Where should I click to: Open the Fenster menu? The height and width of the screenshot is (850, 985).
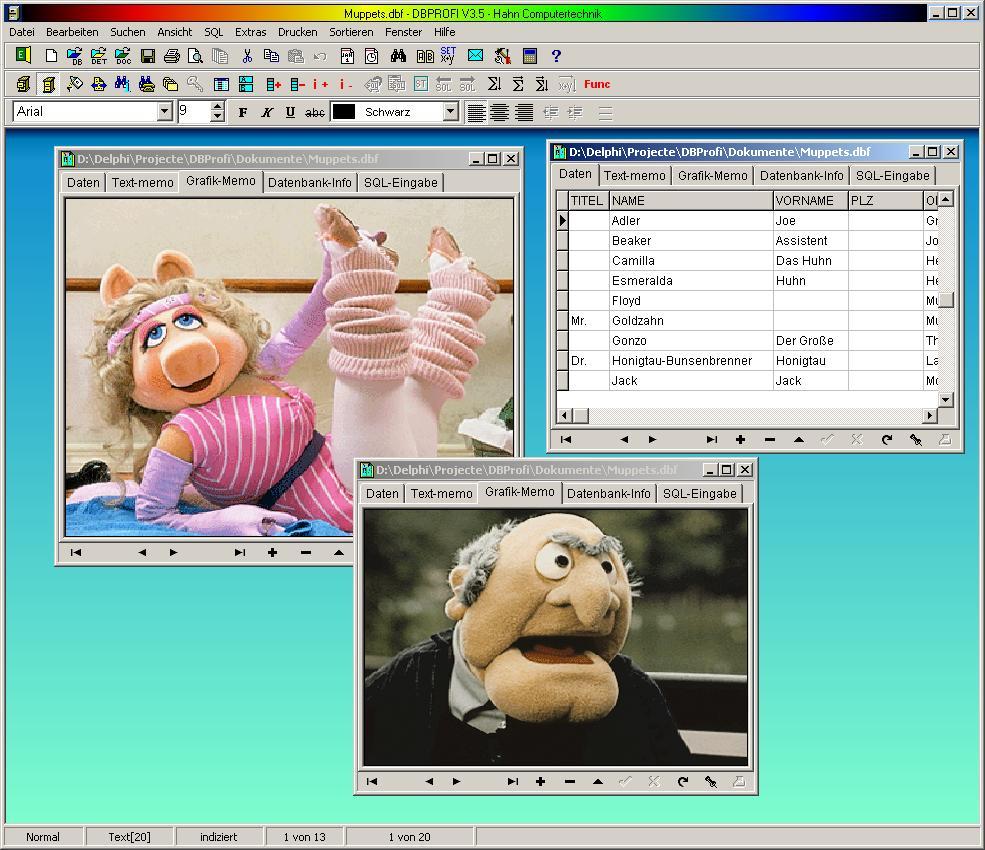pos(403,32)
